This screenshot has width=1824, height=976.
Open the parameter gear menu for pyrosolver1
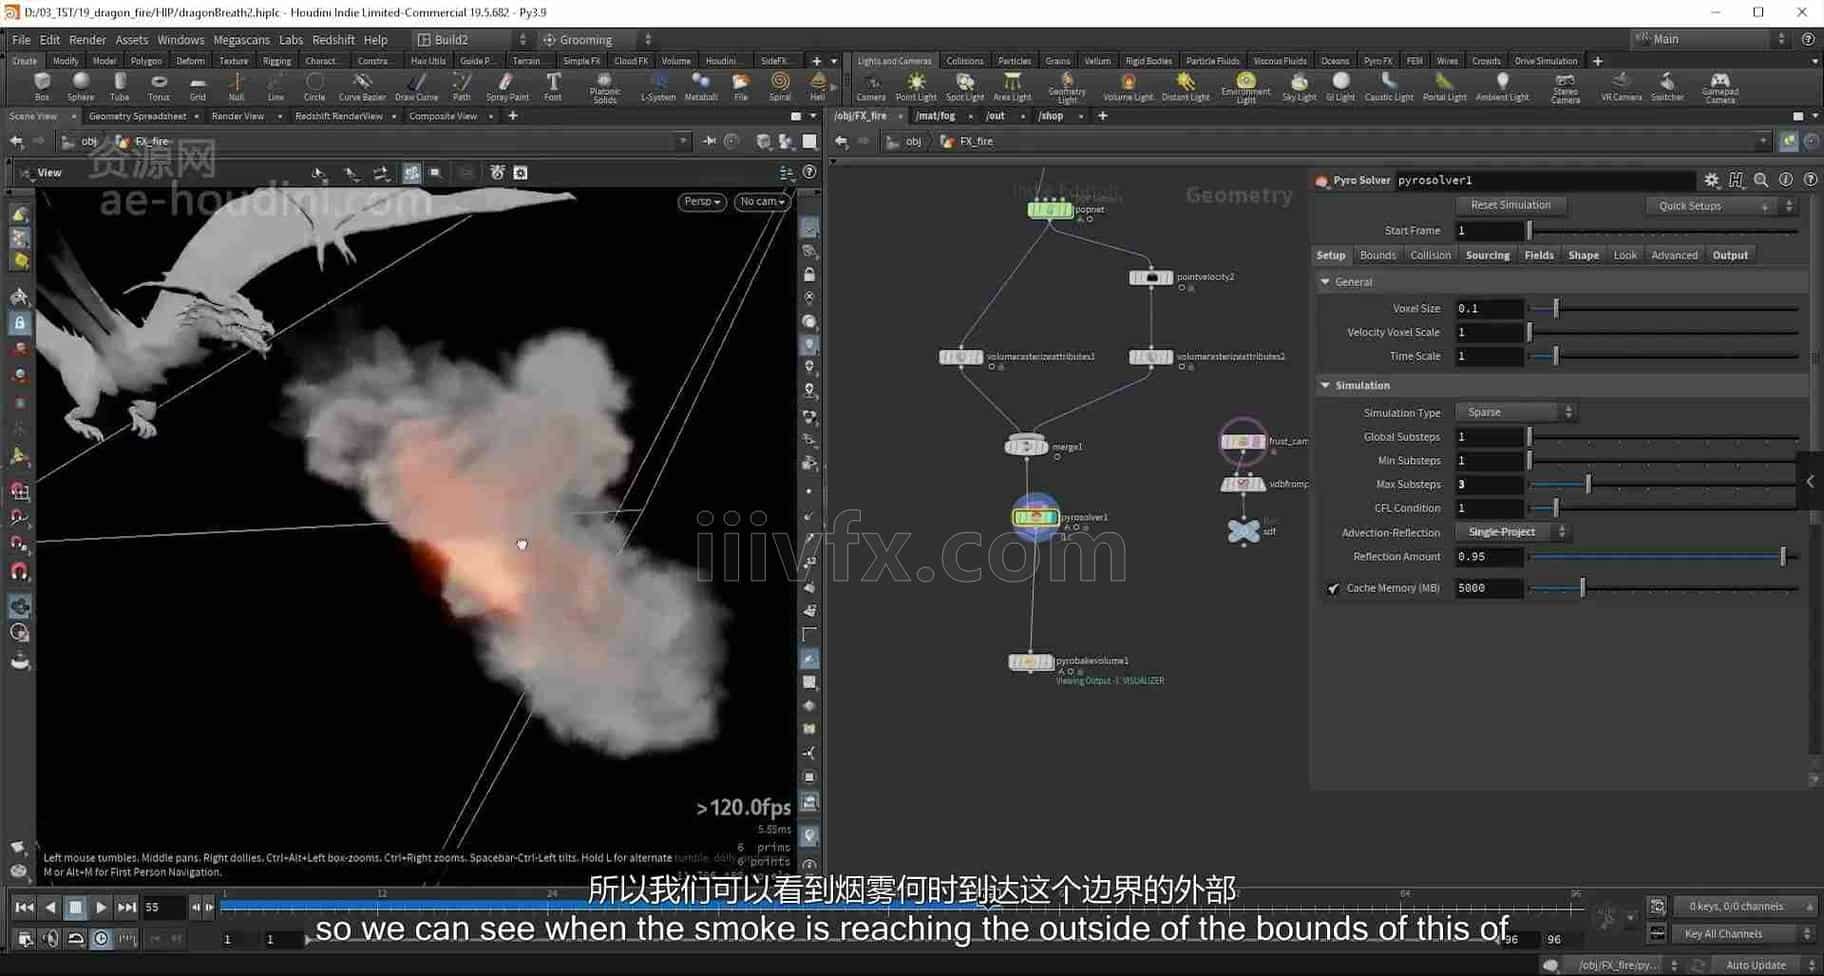[1712, 180]
